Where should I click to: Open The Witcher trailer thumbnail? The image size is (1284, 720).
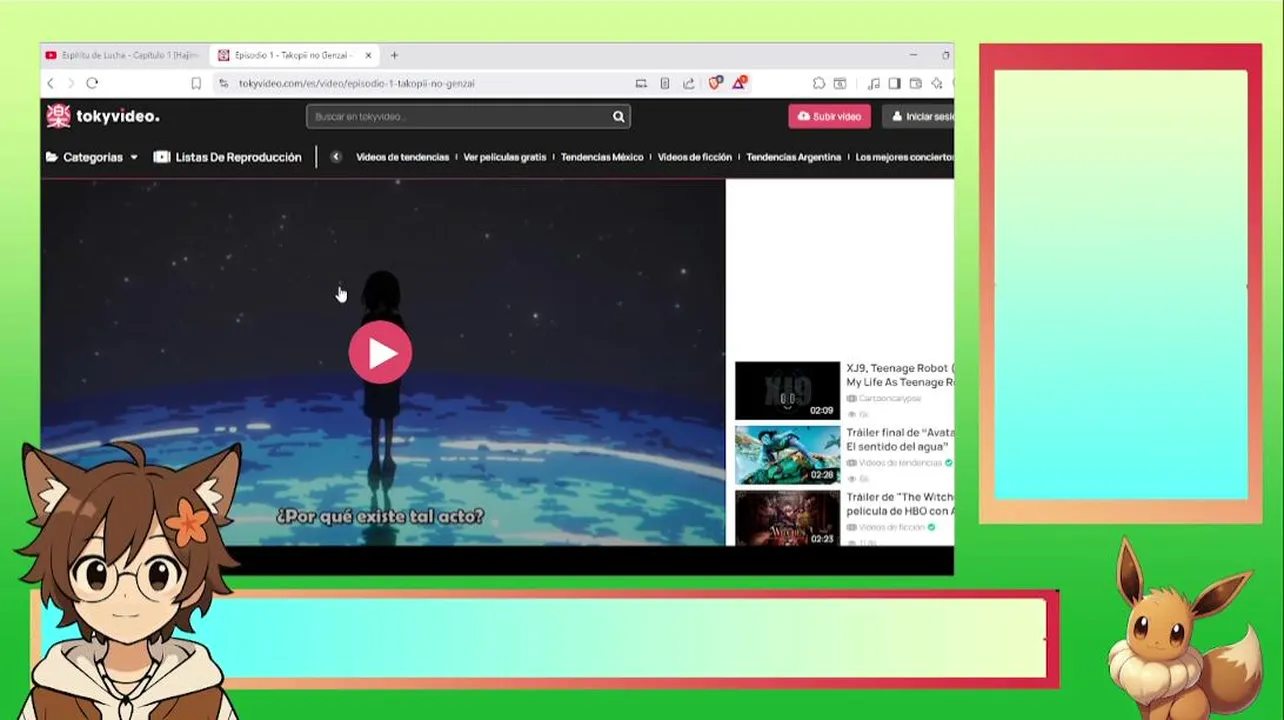point(787,518)
